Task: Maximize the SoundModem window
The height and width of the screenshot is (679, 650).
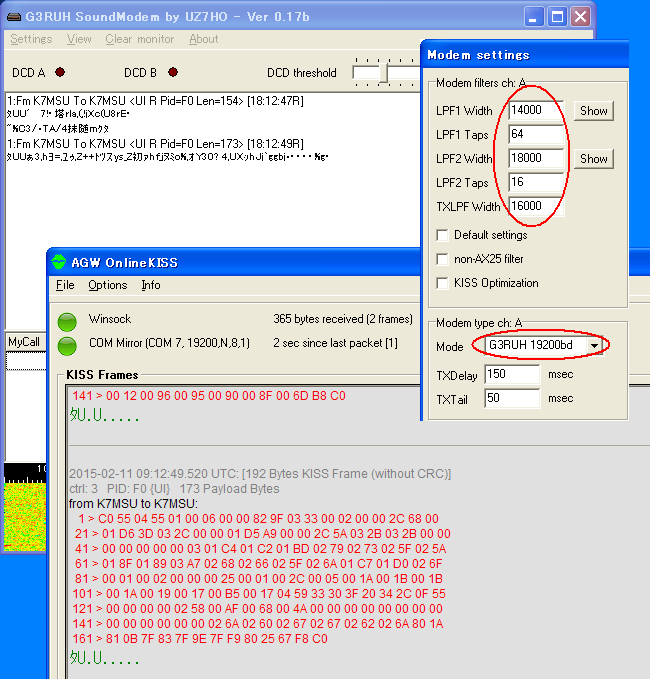Action: coord(557,17)
